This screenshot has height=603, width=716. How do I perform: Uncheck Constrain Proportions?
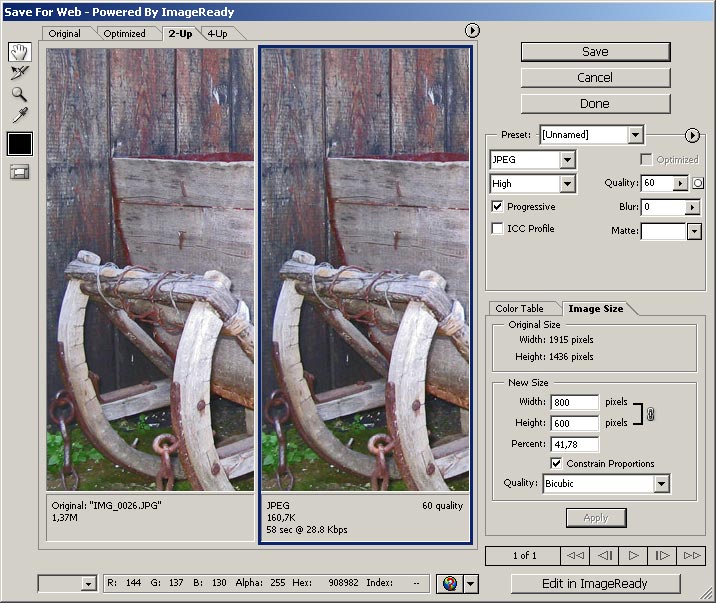click(557, 464)
